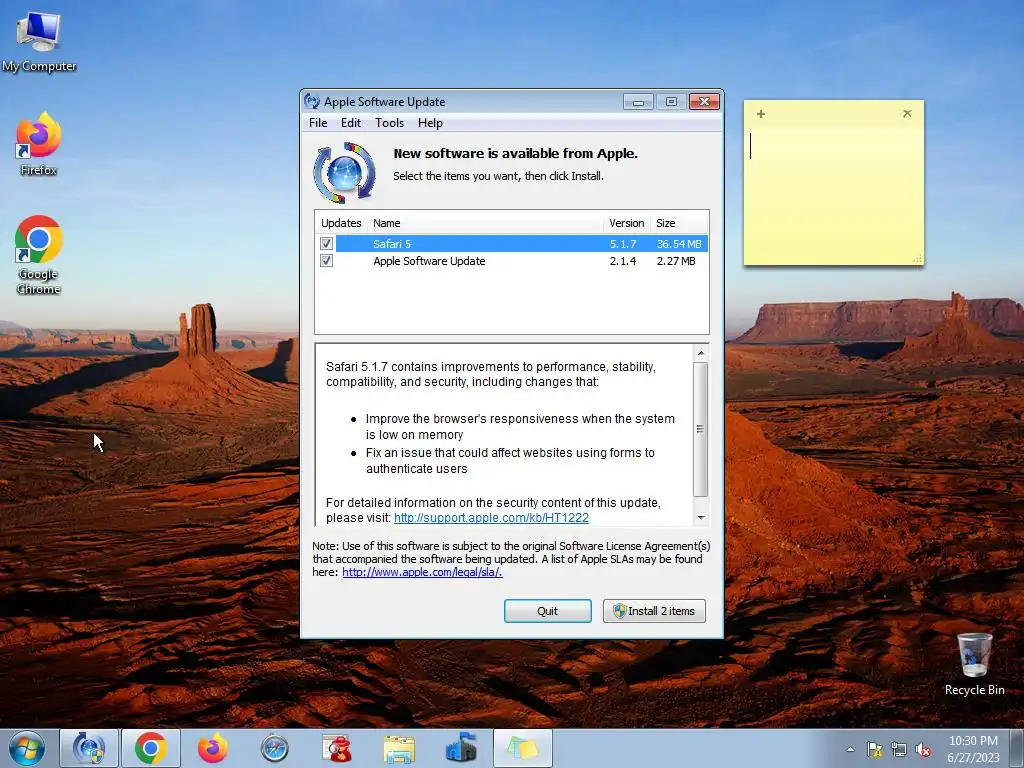Click description scrollbar down arrow

[x=701, y=518]
